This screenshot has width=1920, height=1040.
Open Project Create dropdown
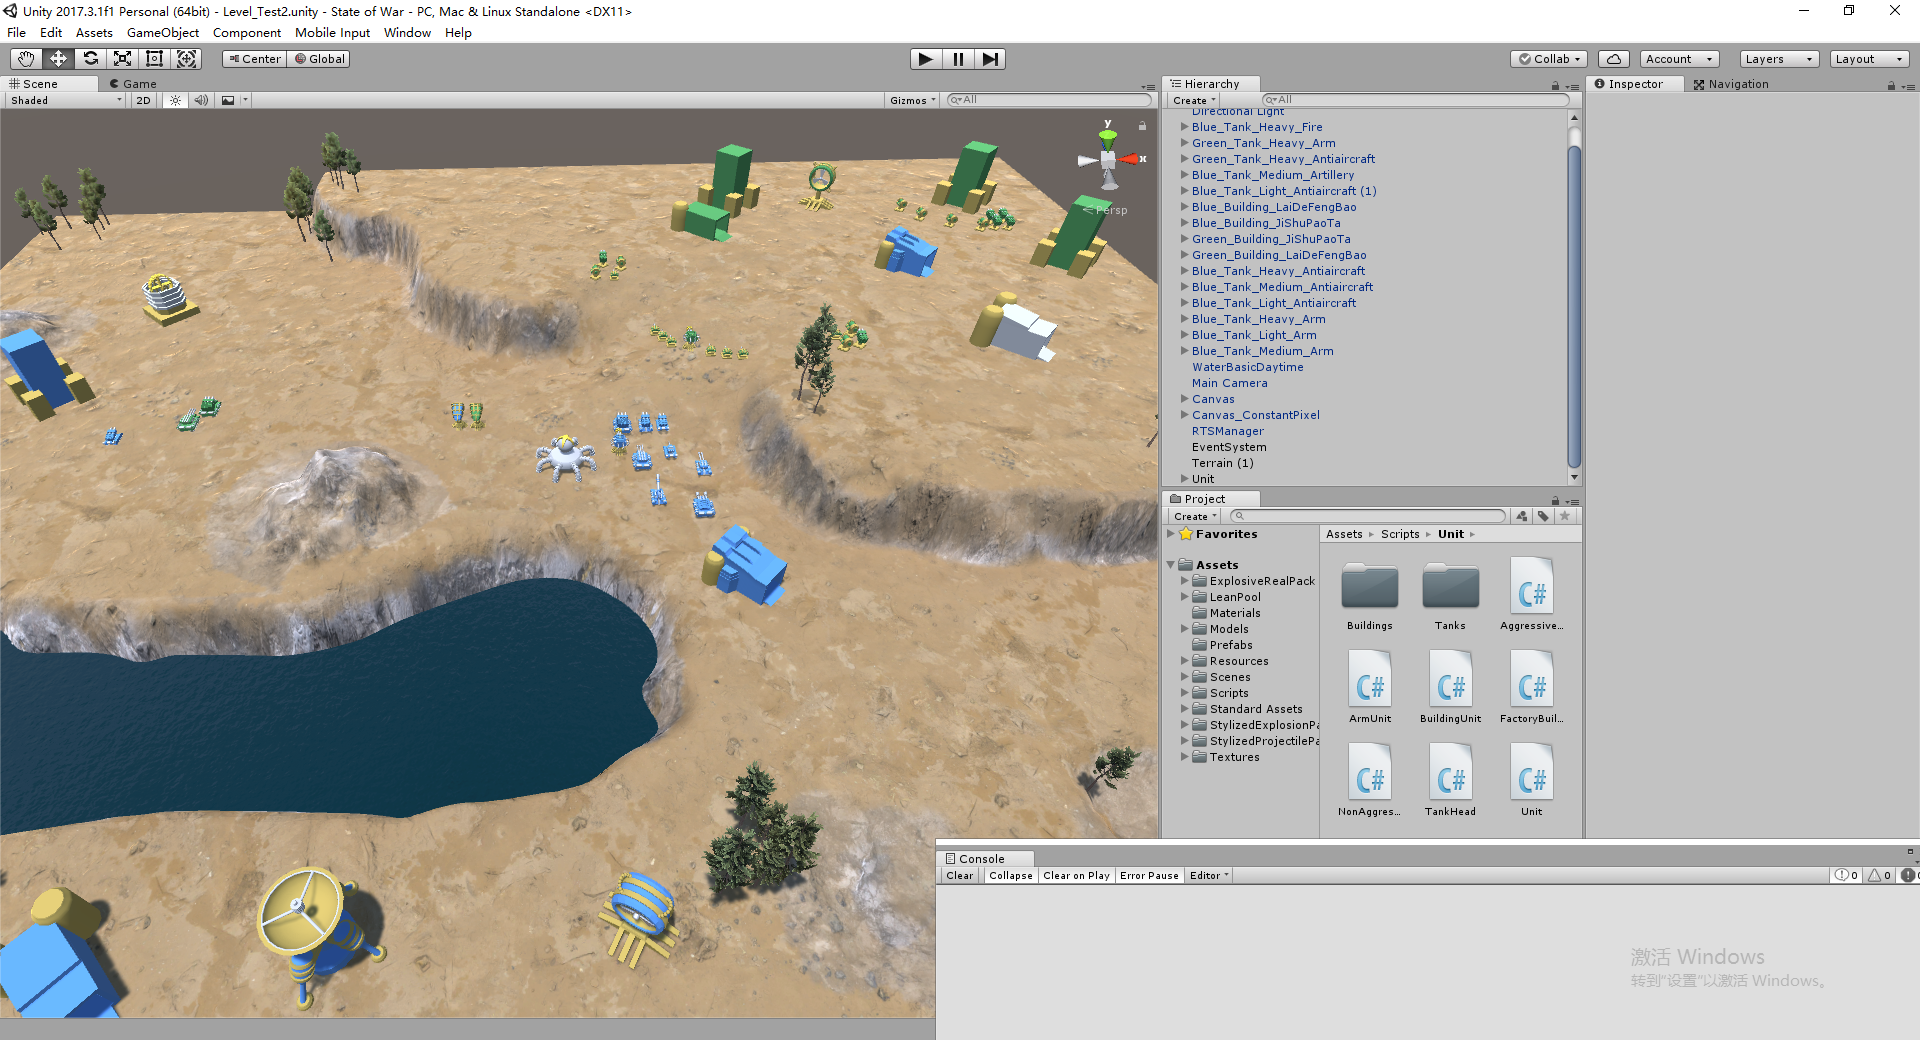coord(1195,516)
